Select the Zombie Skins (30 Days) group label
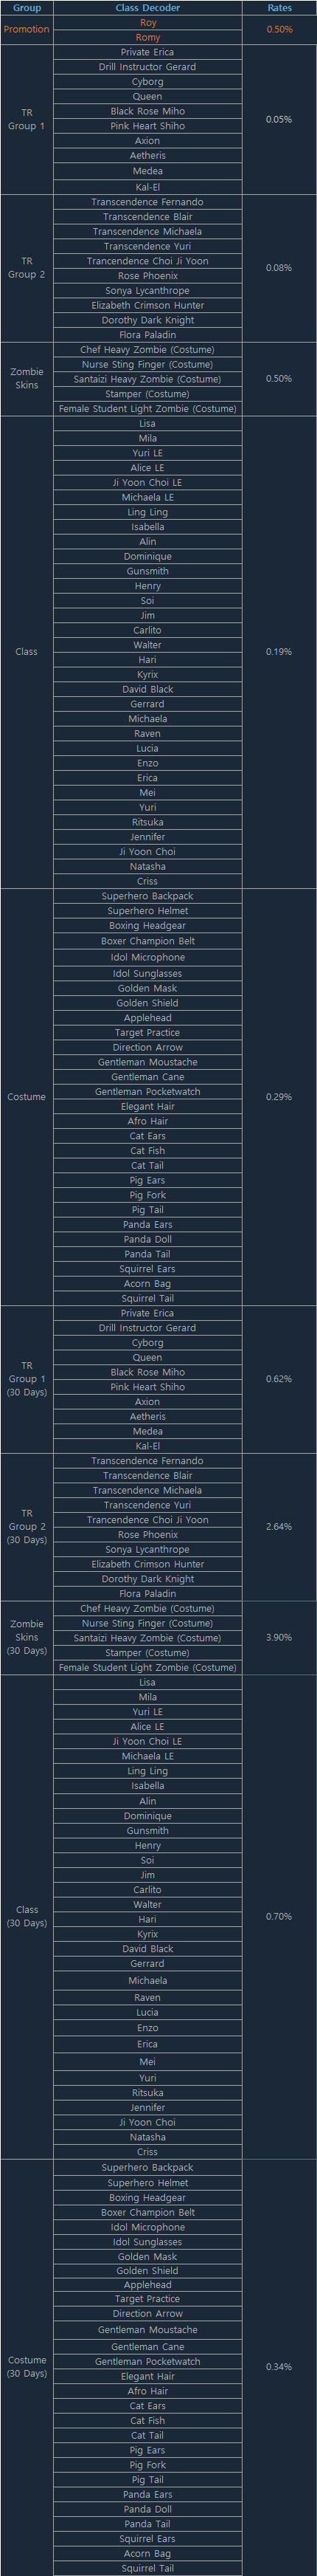The width and height of the screenshot is (317, 2576). (x=27, y=1638)
